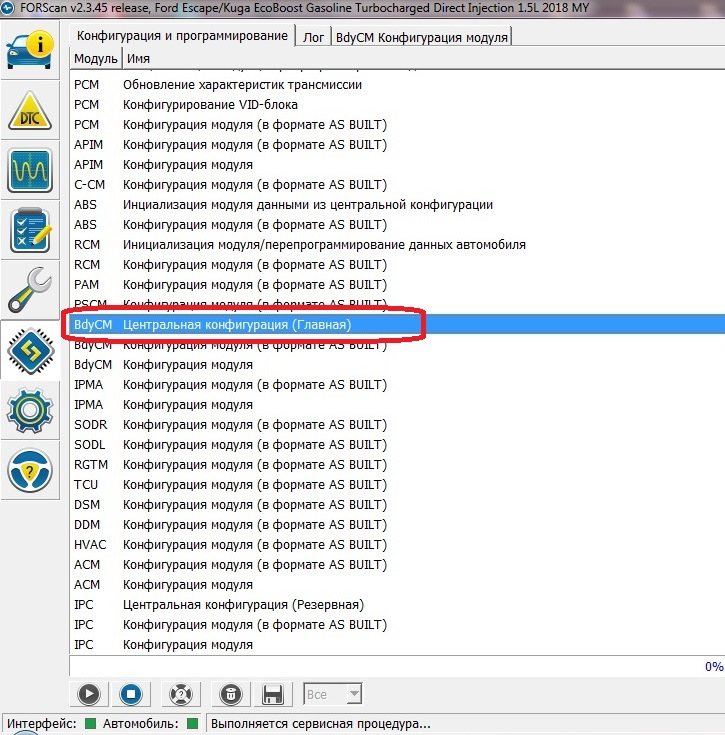This screenshot has width=725, height=735.
Task: Select PCM AS BUILT module configuration row
Action: point(397,125)
